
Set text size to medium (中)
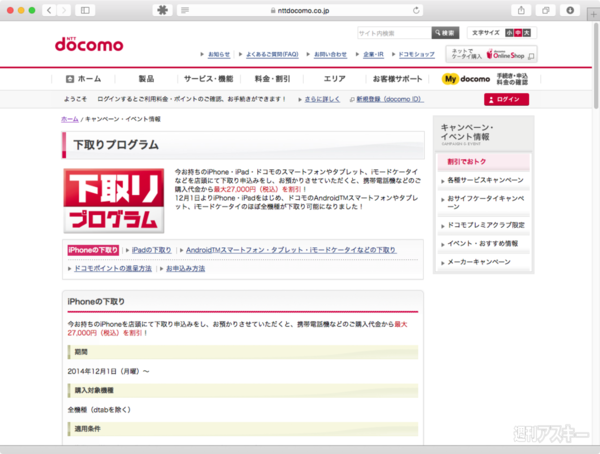(518, 33)
